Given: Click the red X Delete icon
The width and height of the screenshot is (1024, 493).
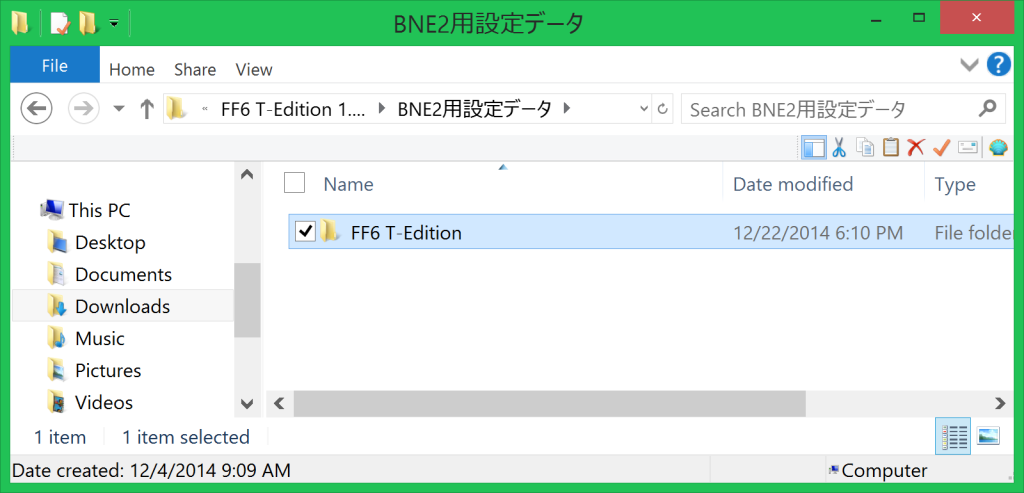Looking at the screenshot, I should pos(916,148).
